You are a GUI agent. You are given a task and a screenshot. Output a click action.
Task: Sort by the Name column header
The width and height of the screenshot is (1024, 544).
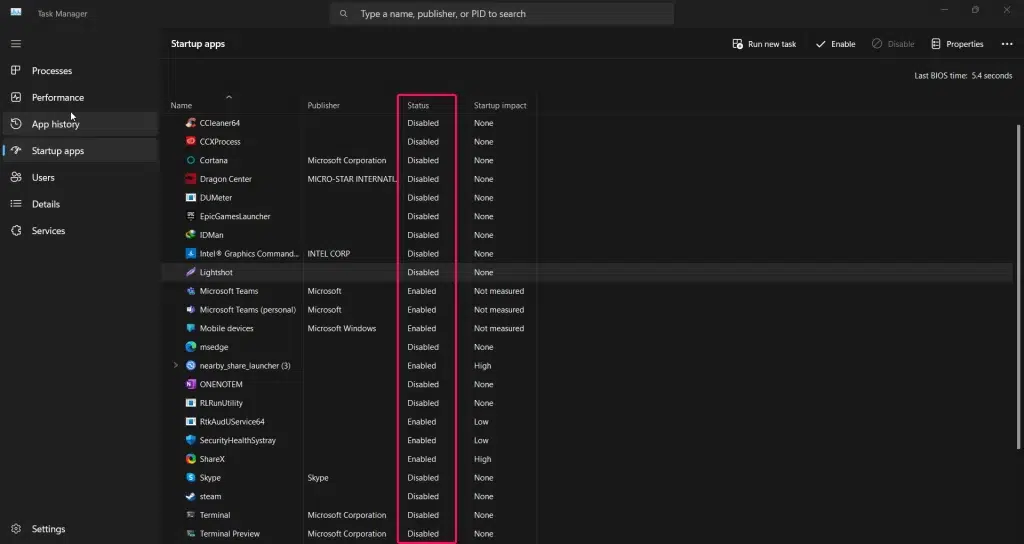[x=181, y=105]
